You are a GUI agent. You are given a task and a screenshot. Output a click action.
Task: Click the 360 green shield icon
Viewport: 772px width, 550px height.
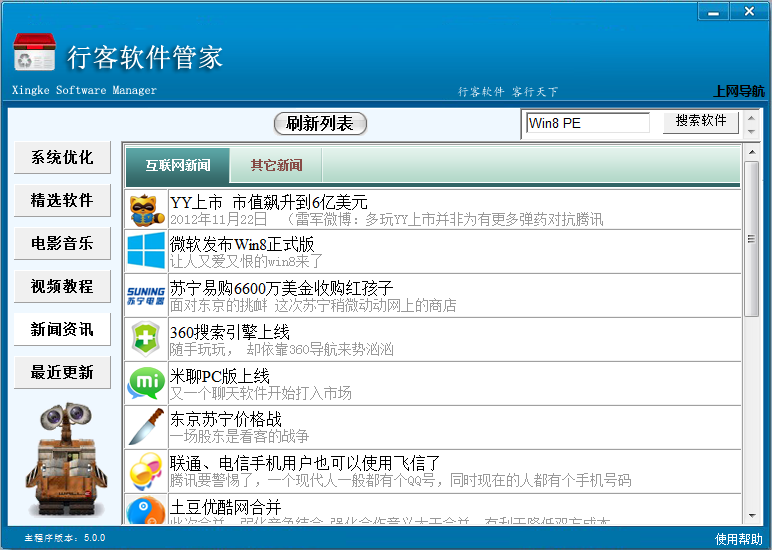click(146, 339)
